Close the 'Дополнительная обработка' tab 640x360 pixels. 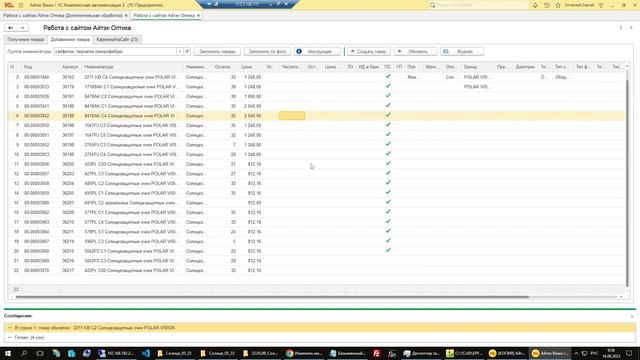[126, 16]
